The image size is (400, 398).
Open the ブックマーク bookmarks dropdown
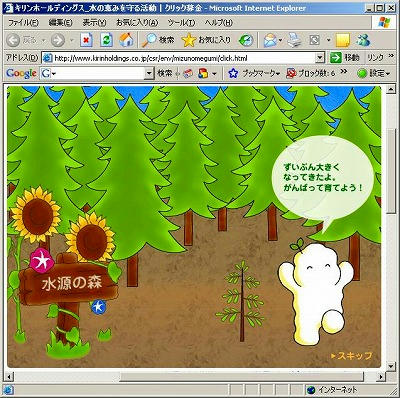[255, 73]
